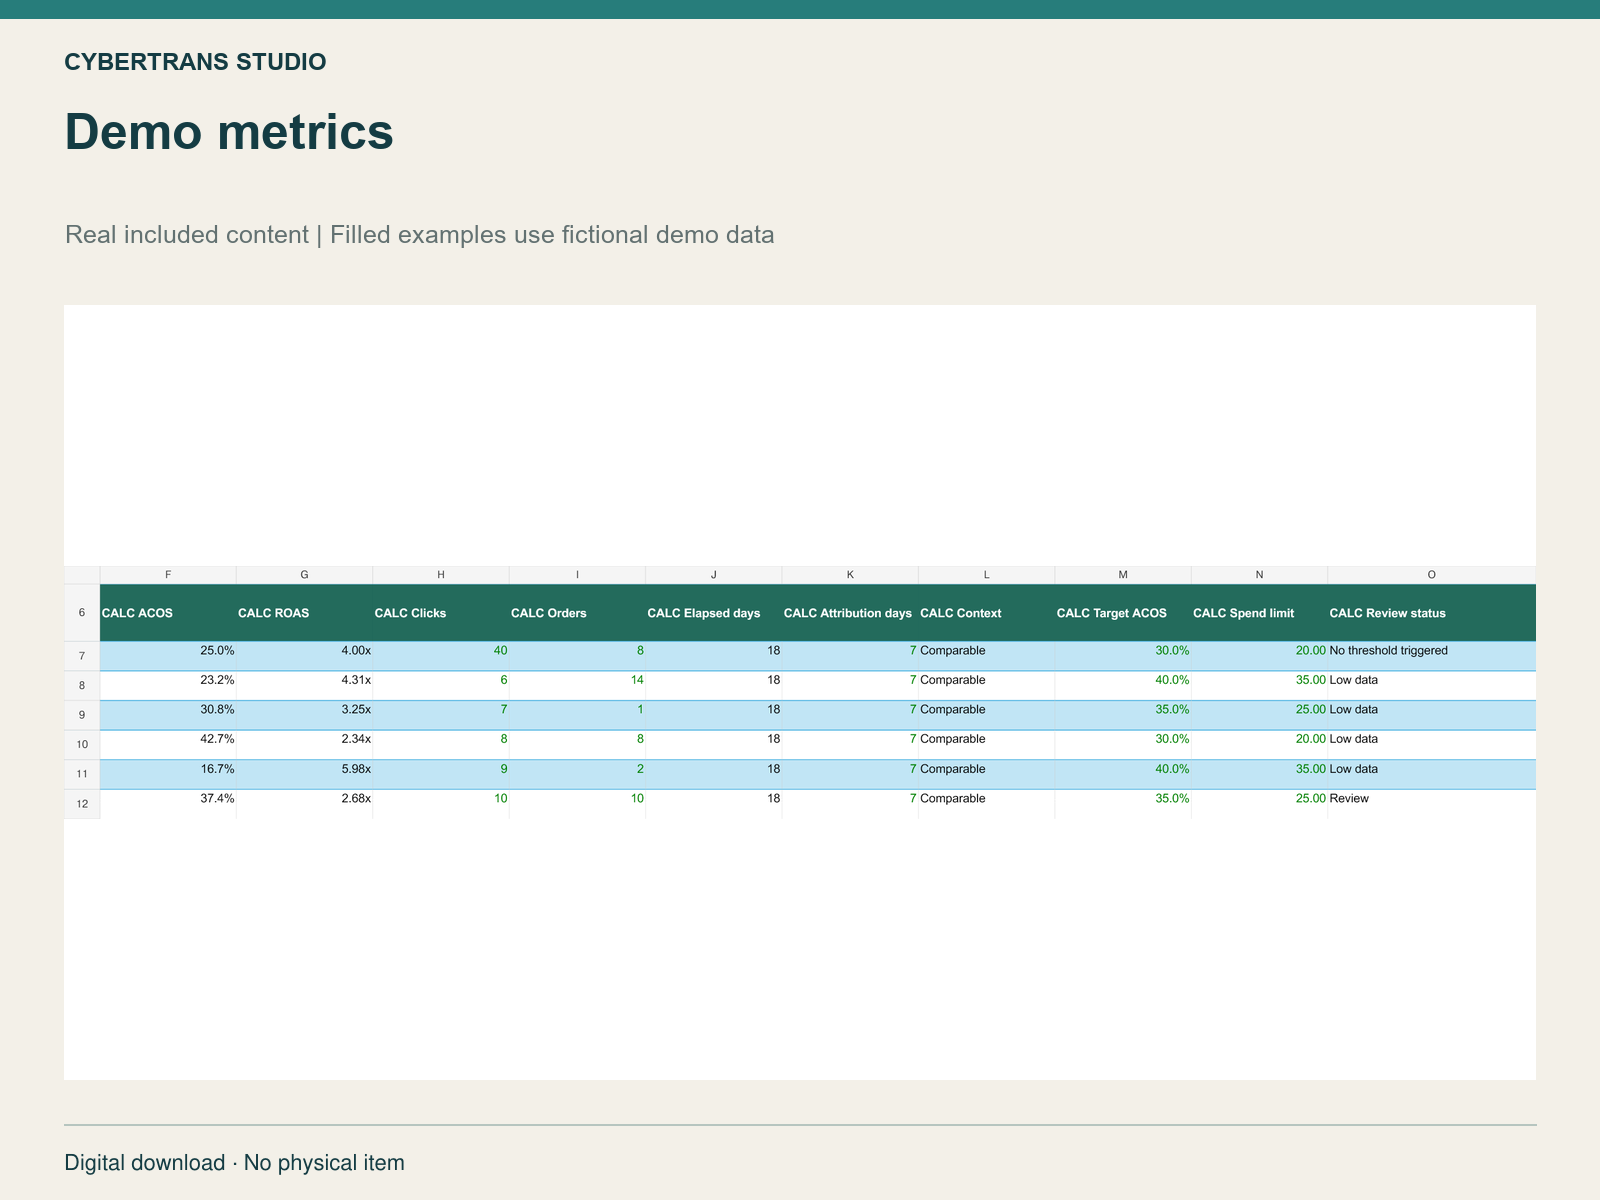Click the CYBERTRANS STUDIO brand text
Screen dimensions: 1600x1200
pos(195,62)
